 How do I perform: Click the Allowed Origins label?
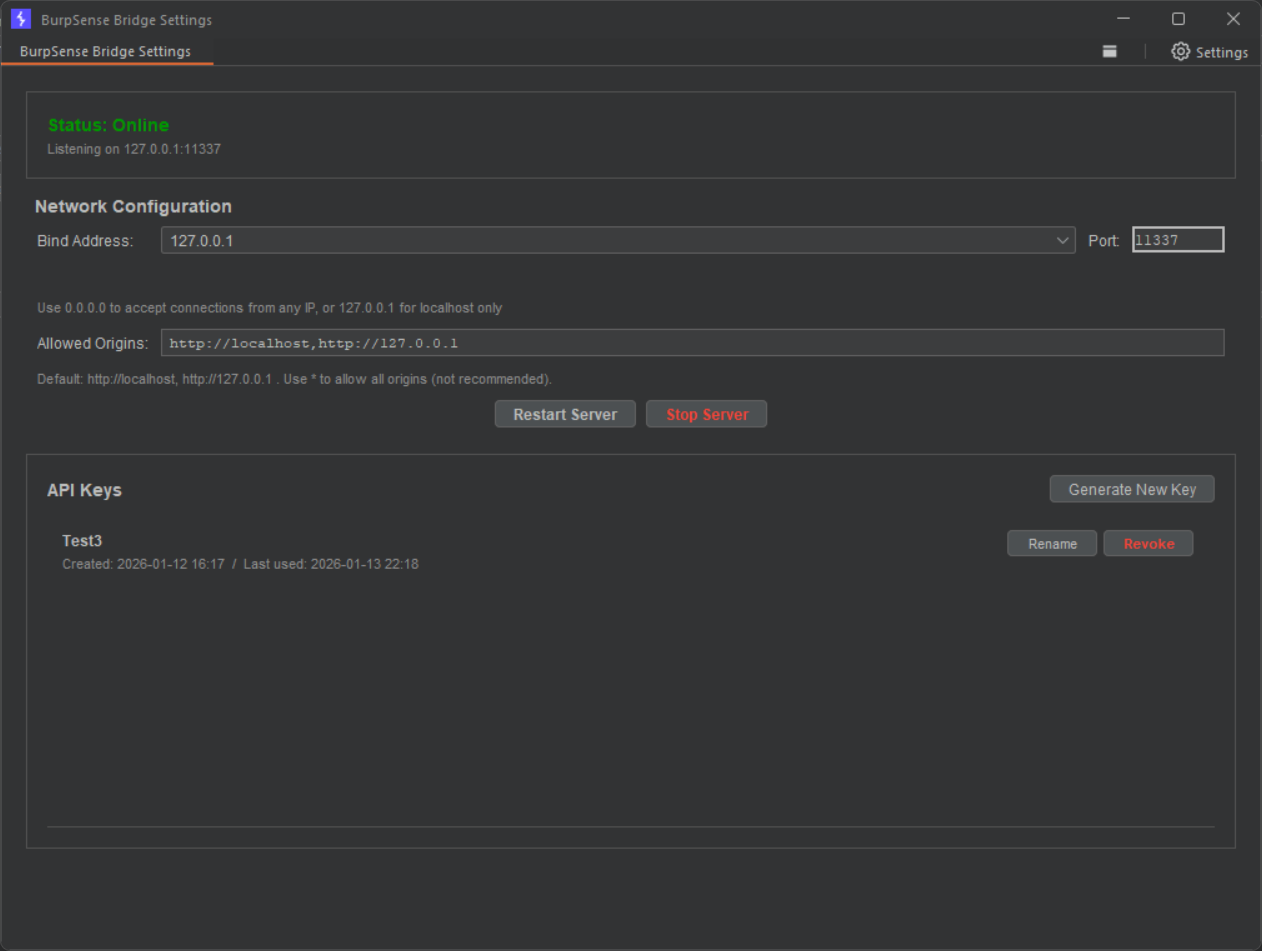coord(93,344)
